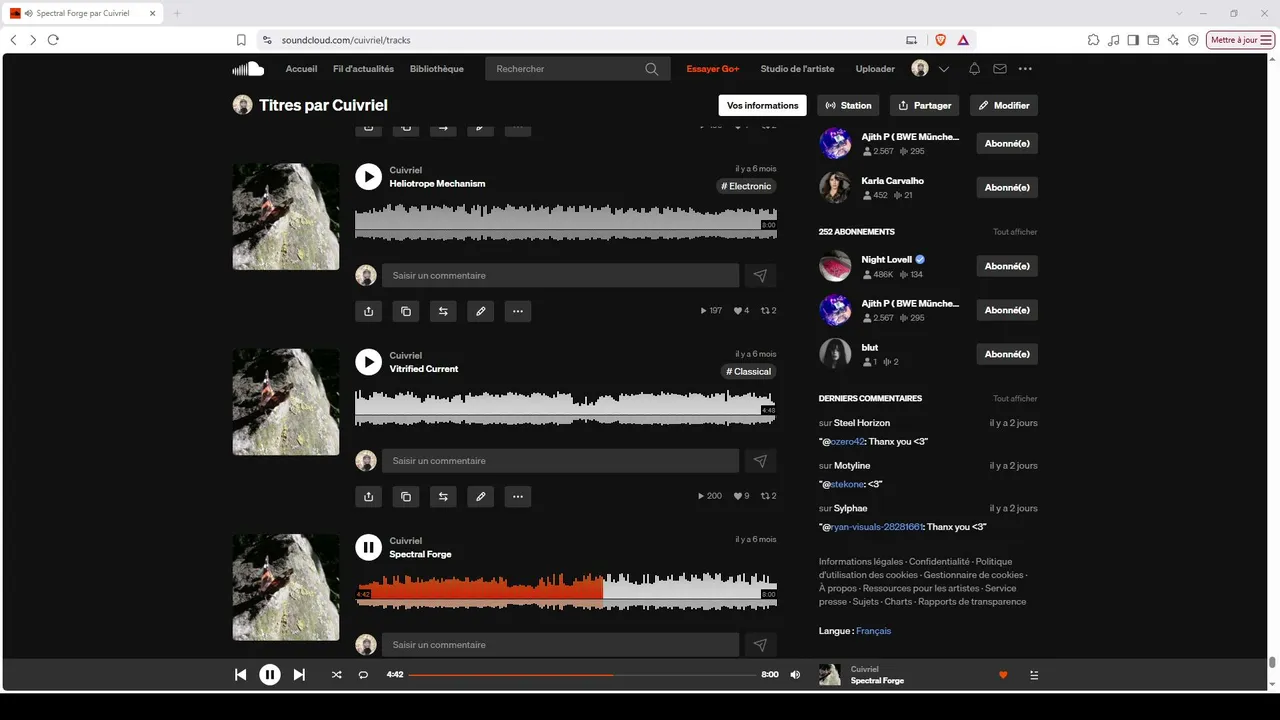This screenshot has width=1280, height=720.
Task: Open the play queue in the player bar
Action: pos(1034,675)
